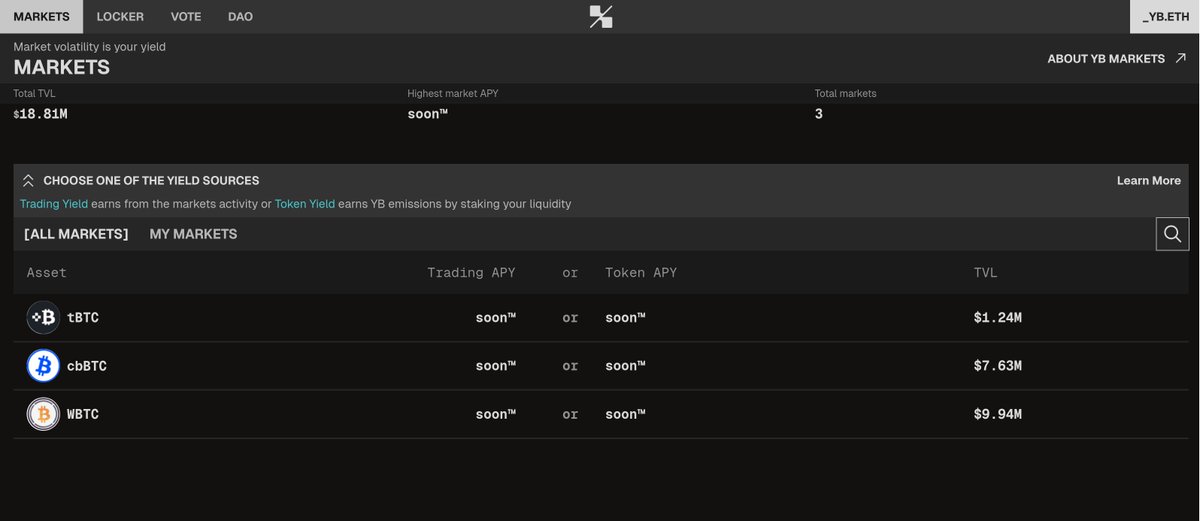Sort by the Trading APY column header
This screenshot has height=521, width=1200.
(x=471, y=272)
